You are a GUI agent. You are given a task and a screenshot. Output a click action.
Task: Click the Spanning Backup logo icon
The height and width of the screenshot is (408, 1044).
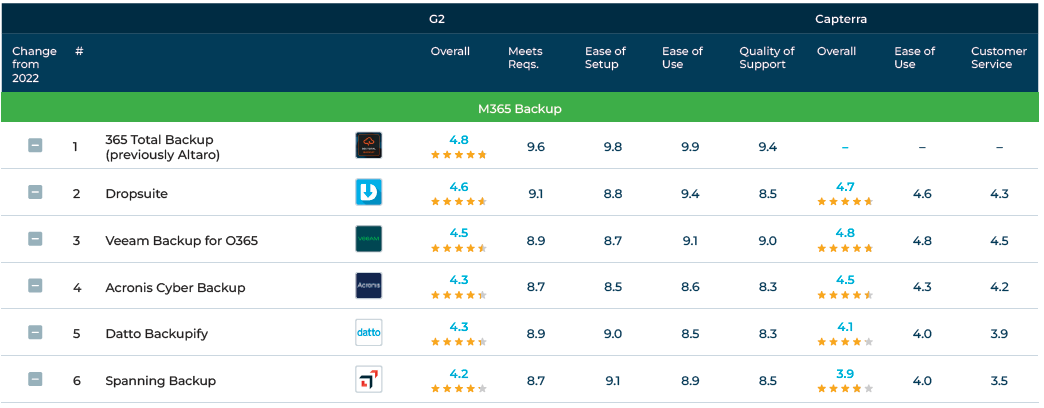click(x=368, y=379)
